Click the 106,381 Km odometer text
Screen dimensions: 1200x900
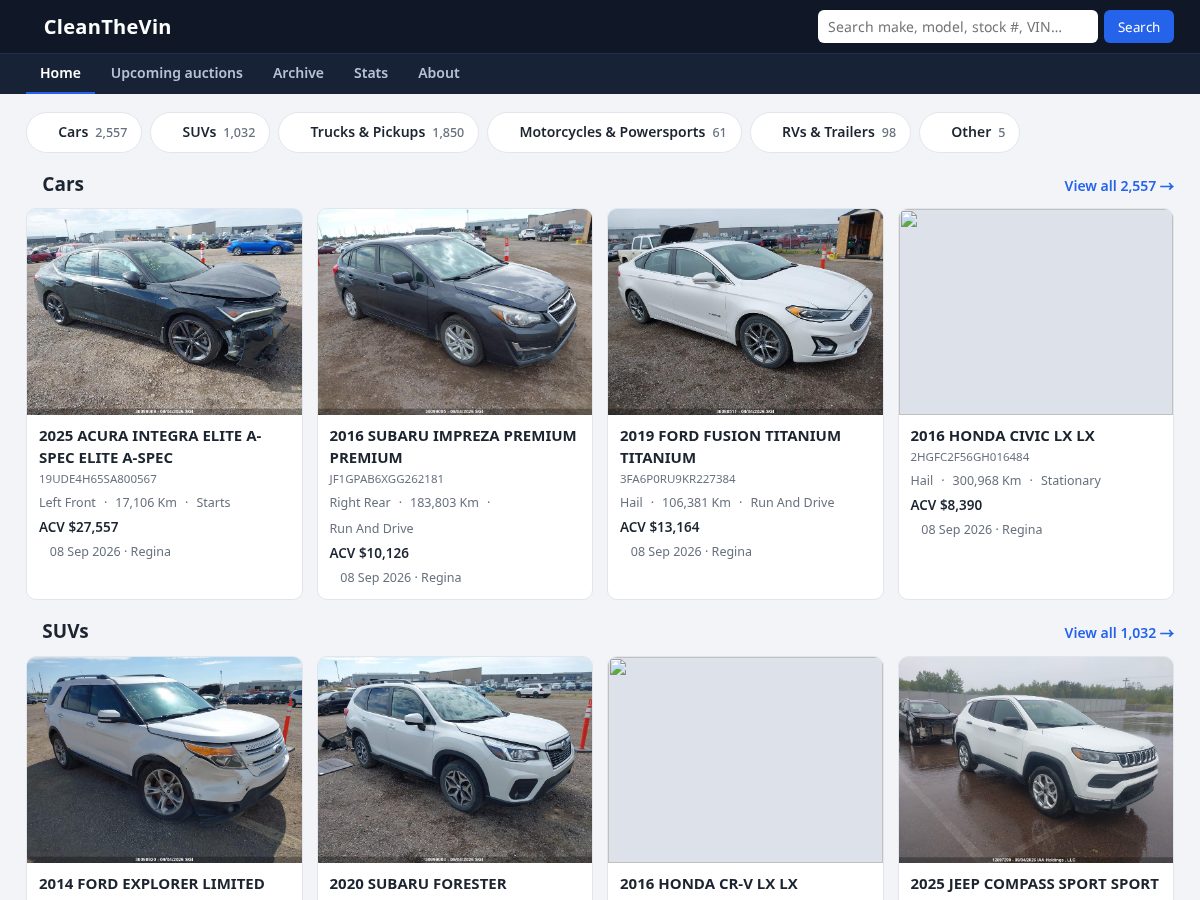pyautogui.click(x=696, y=503)
